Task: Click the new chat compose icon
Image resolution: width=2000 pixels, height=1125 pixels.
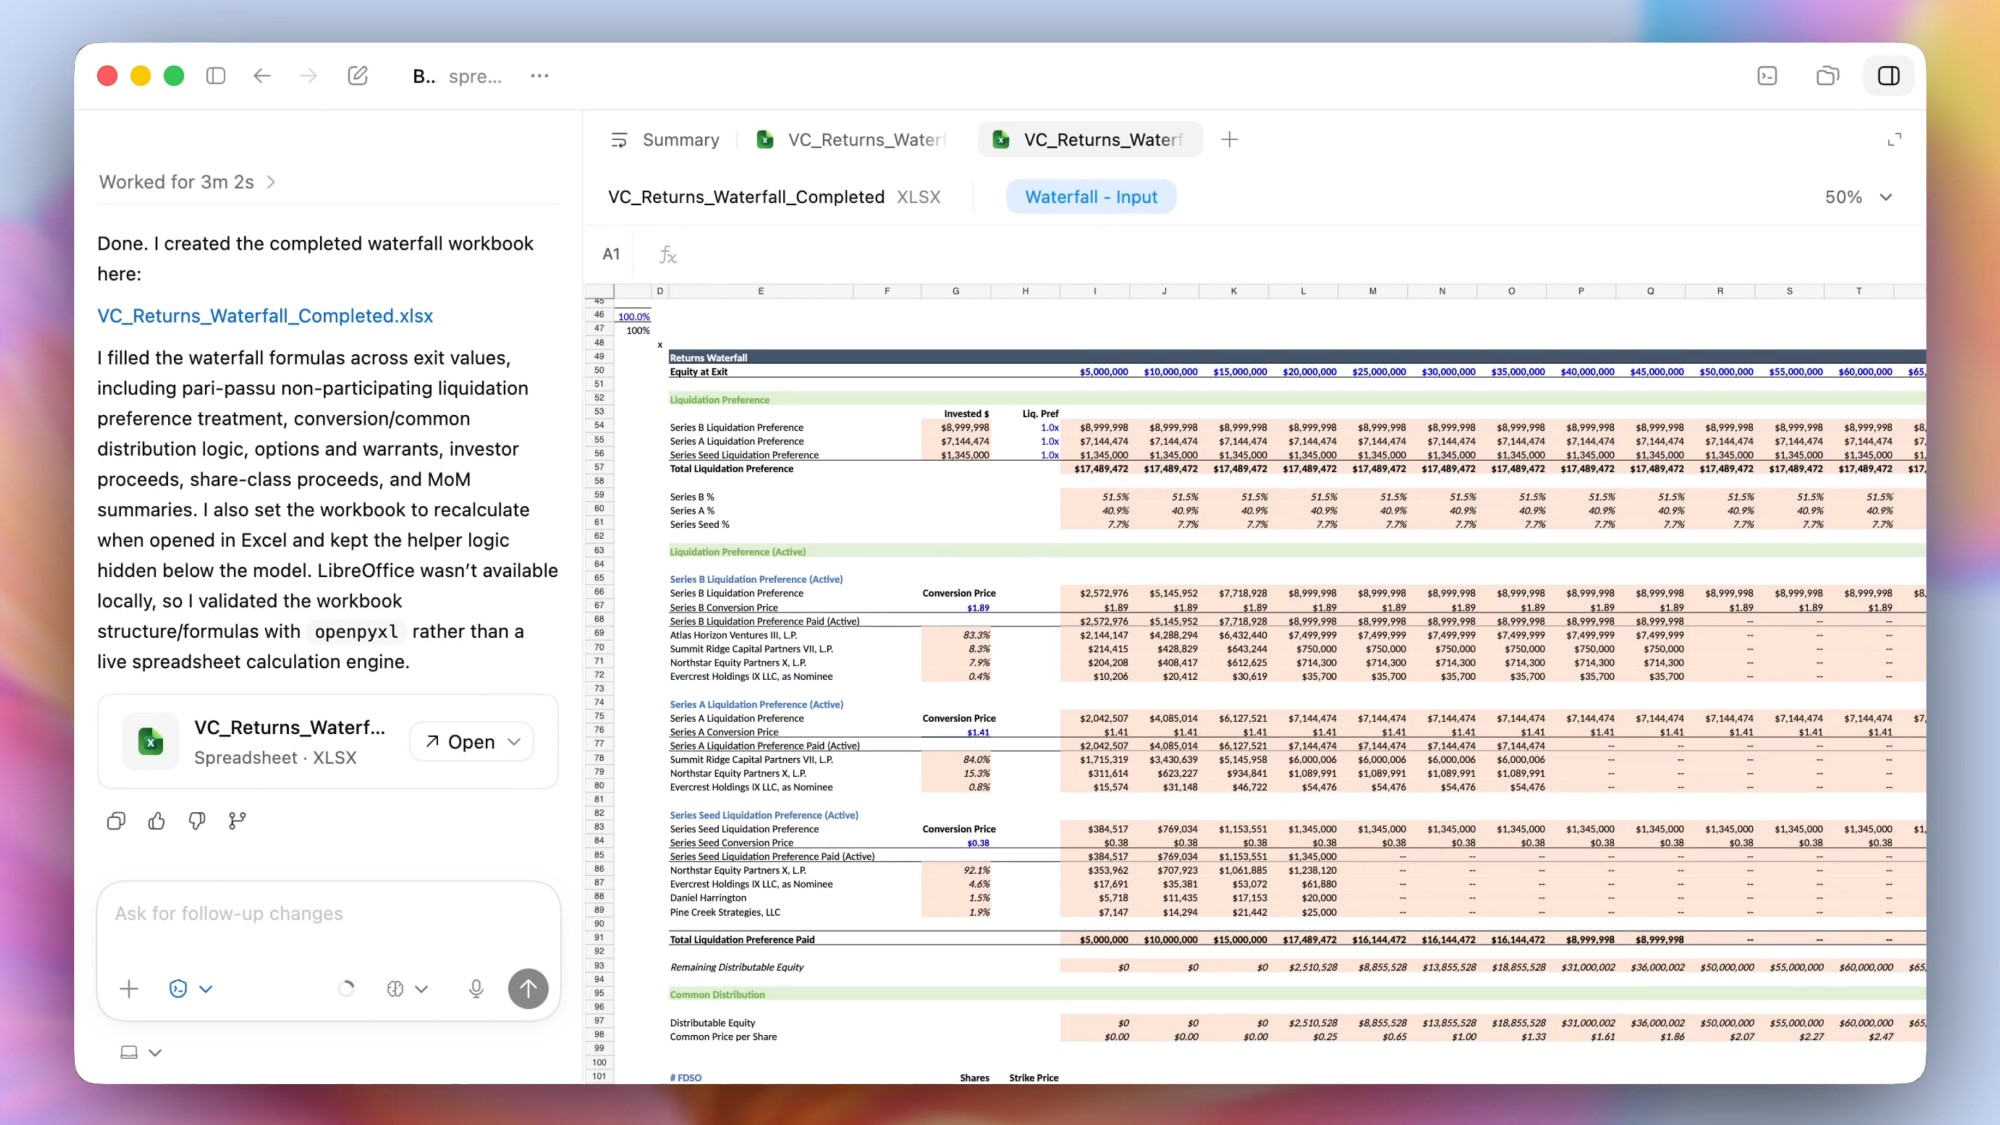Action: point(358,76)
